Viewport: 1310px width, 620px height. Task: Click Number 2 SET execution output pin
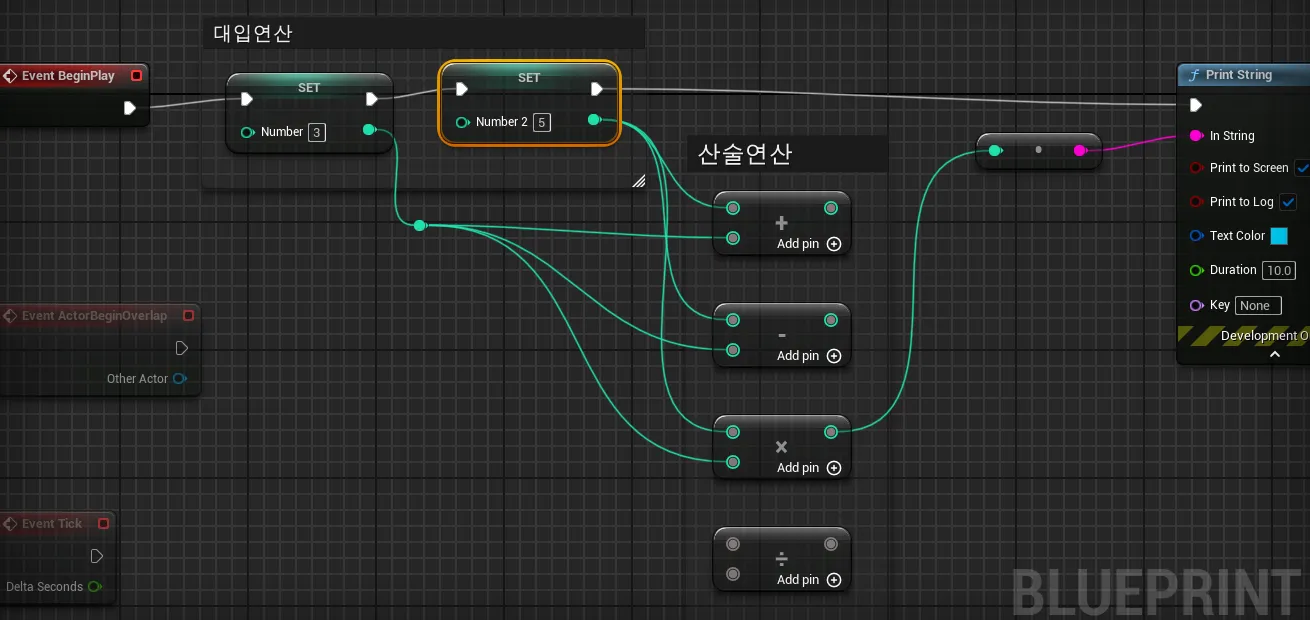[x=597, y=89]
